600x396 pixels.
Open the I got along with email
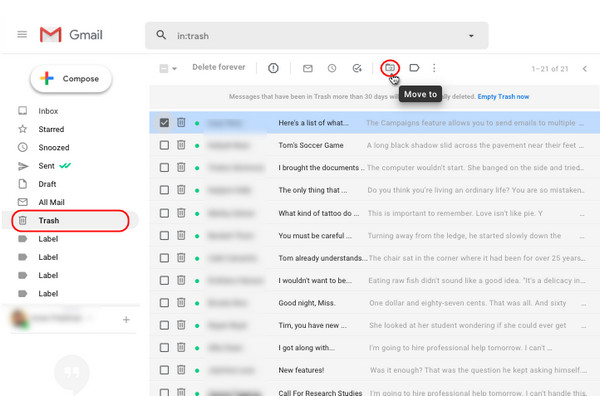375,348
